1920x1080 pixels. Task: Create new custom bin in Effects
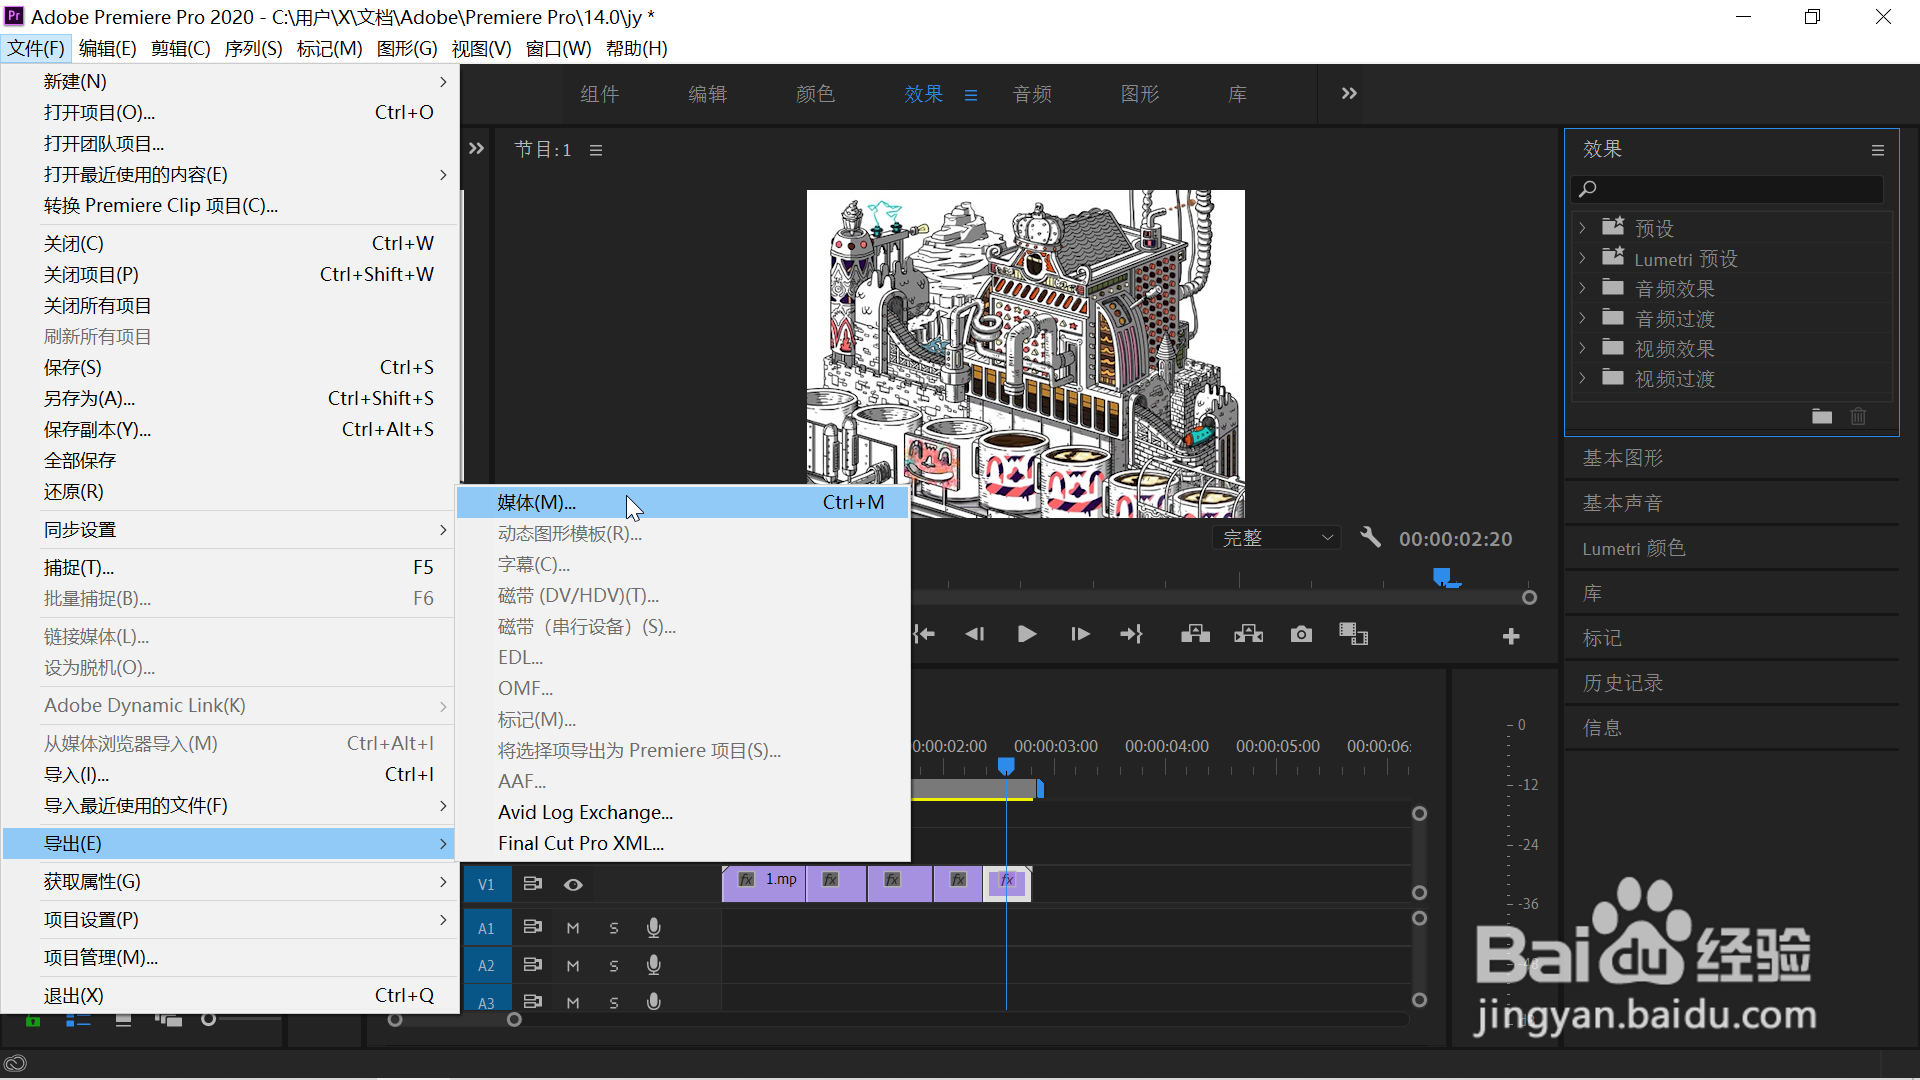click(x=1822, y=416)
